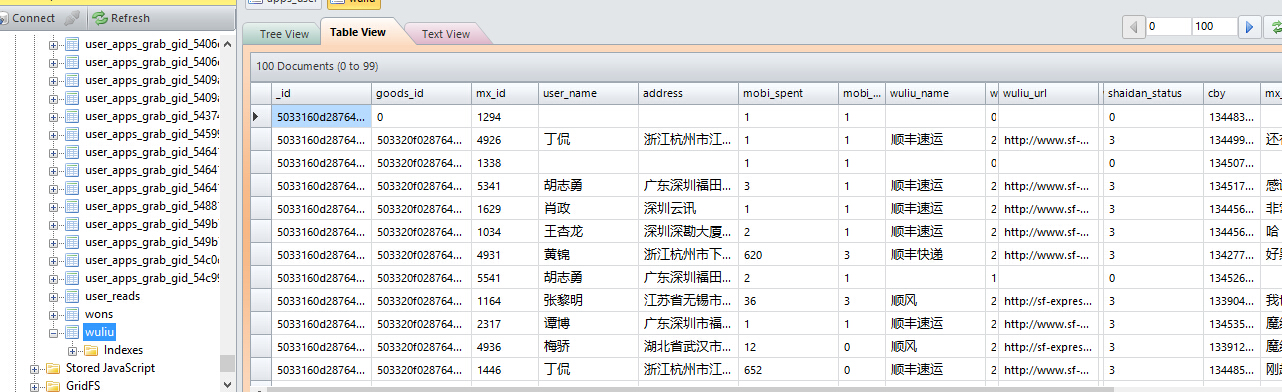Go to the next page of documents
Viewport: 1282px width, 392px height.
tap(1249, 27)
